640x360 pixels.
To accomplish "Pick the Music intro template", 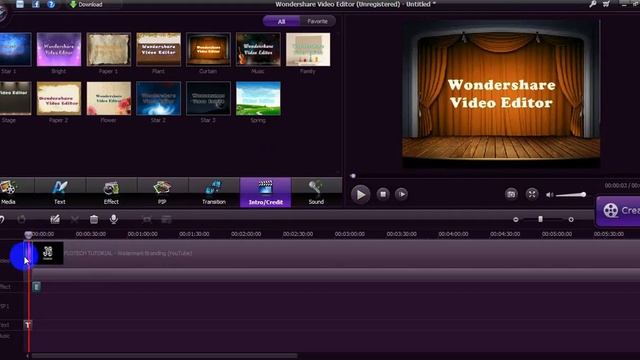I will point(258,49).
